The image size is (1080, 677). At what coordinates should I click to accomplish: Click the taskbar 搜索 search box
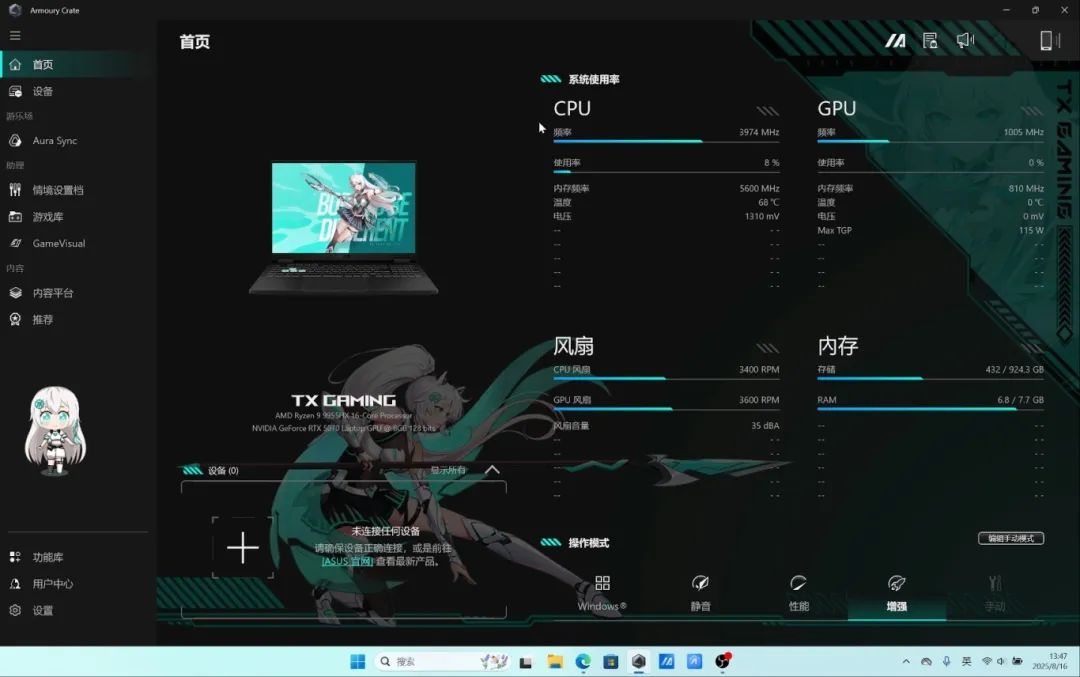tap(442, 662)
